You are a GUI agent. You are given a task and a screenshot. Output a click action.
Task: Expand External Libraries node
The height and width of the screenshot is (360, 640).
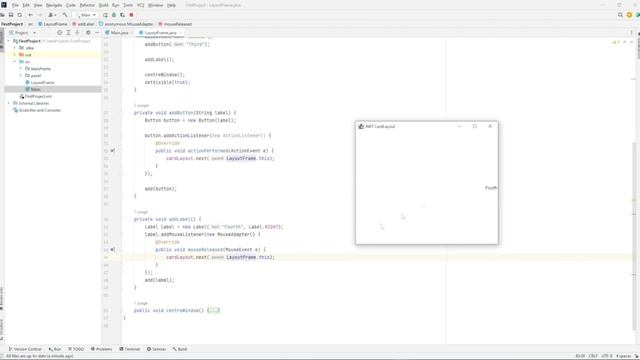(9, 103)
